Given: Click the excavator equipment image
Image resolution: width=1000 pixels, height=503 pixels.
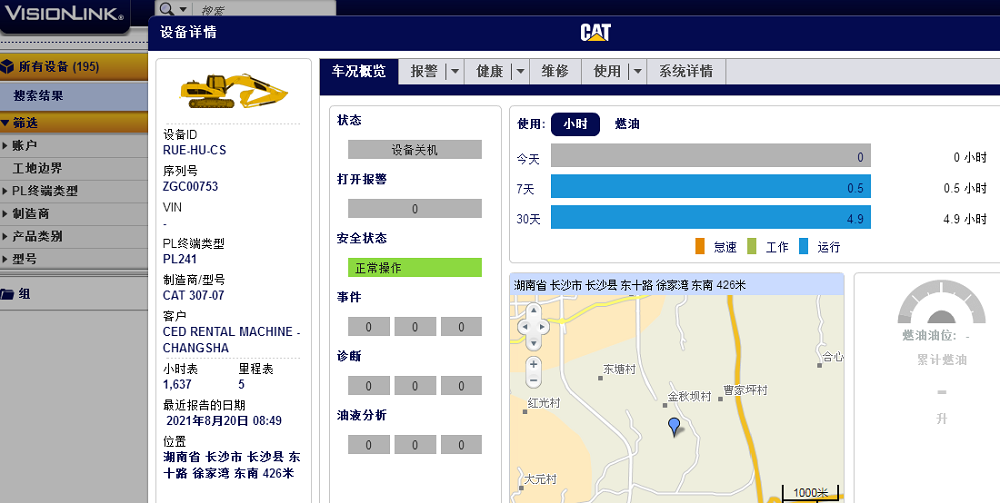Looking at the screenshot, I should (230, 90).
